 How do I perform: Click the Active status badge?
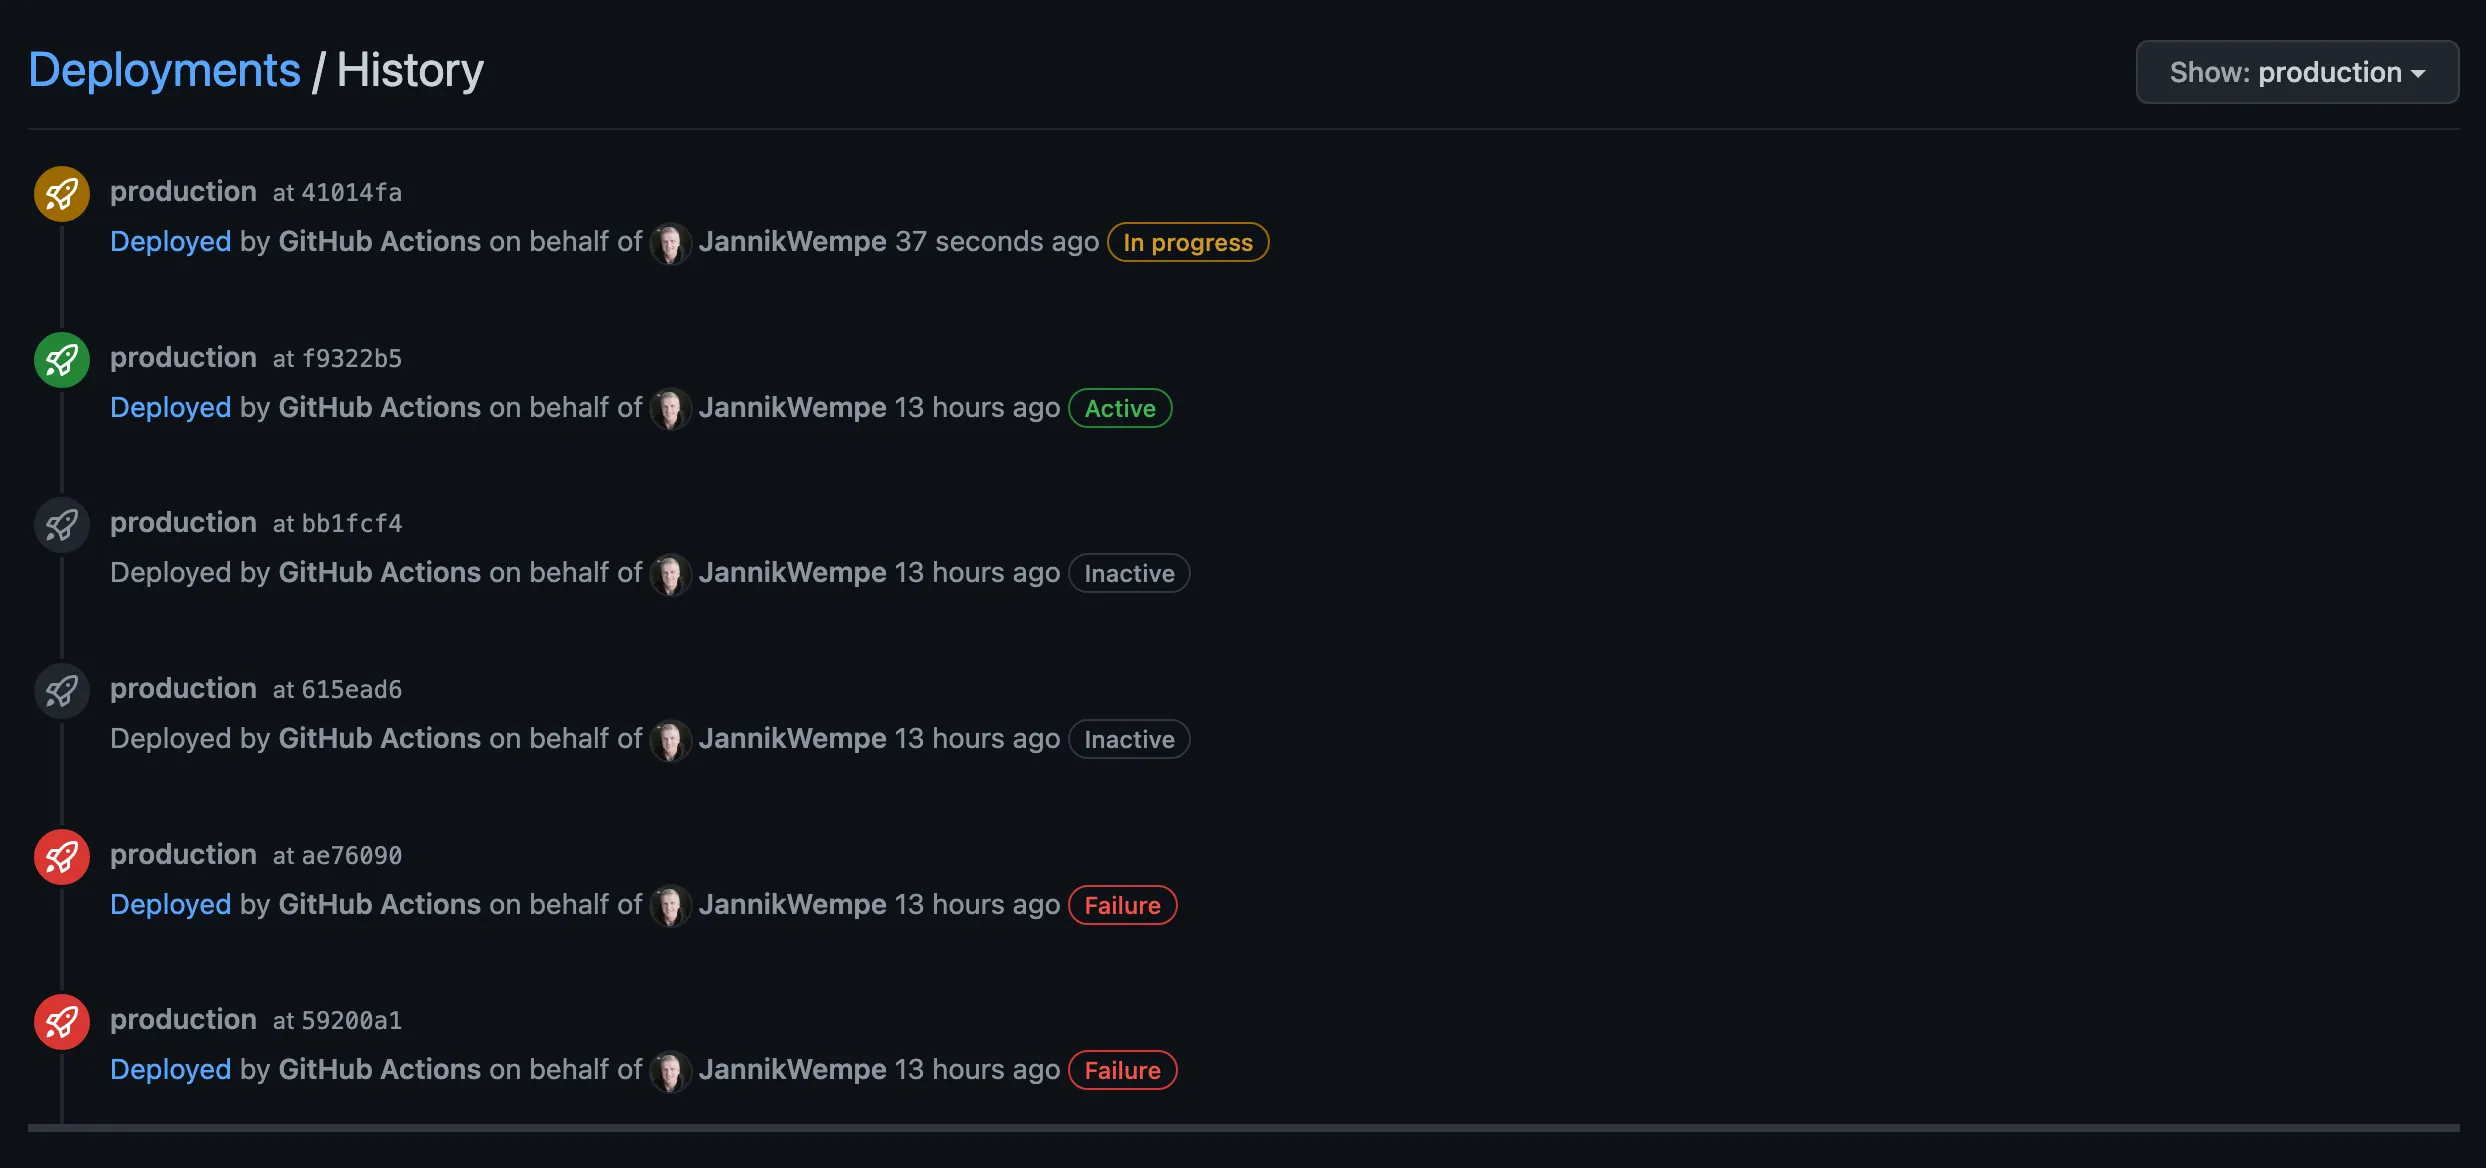coord(1119,408)
